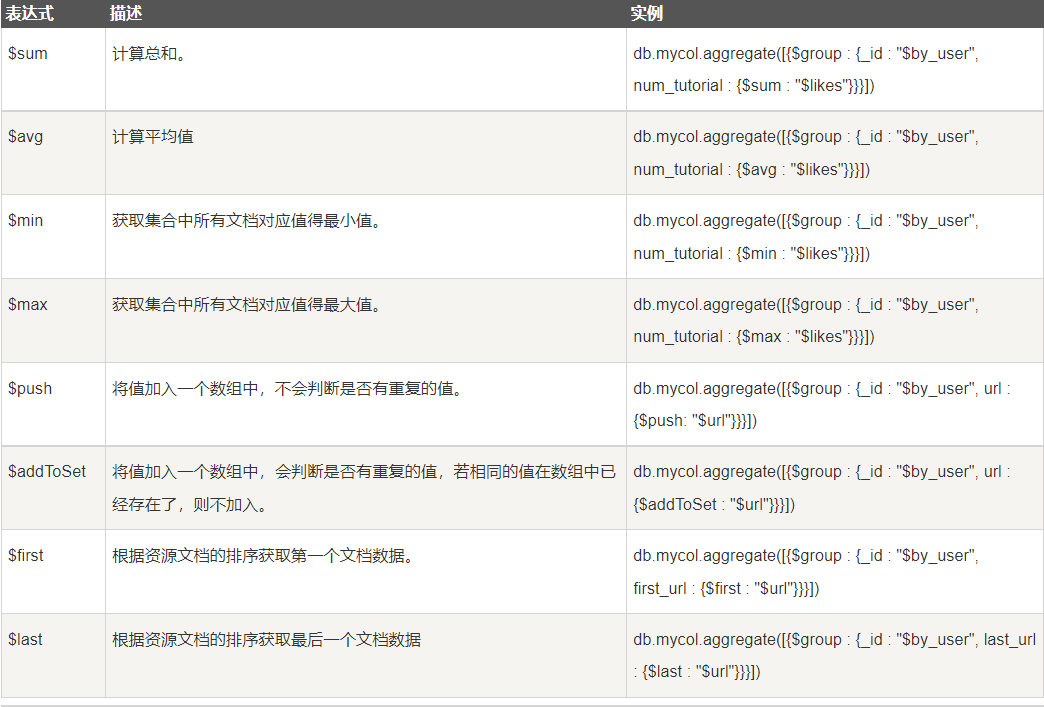Click description 将值加入一个数组中，不会判断是否有重复的值。
Image resolution: width=1044 pixels, height=707 pixels.
[288, 389]
